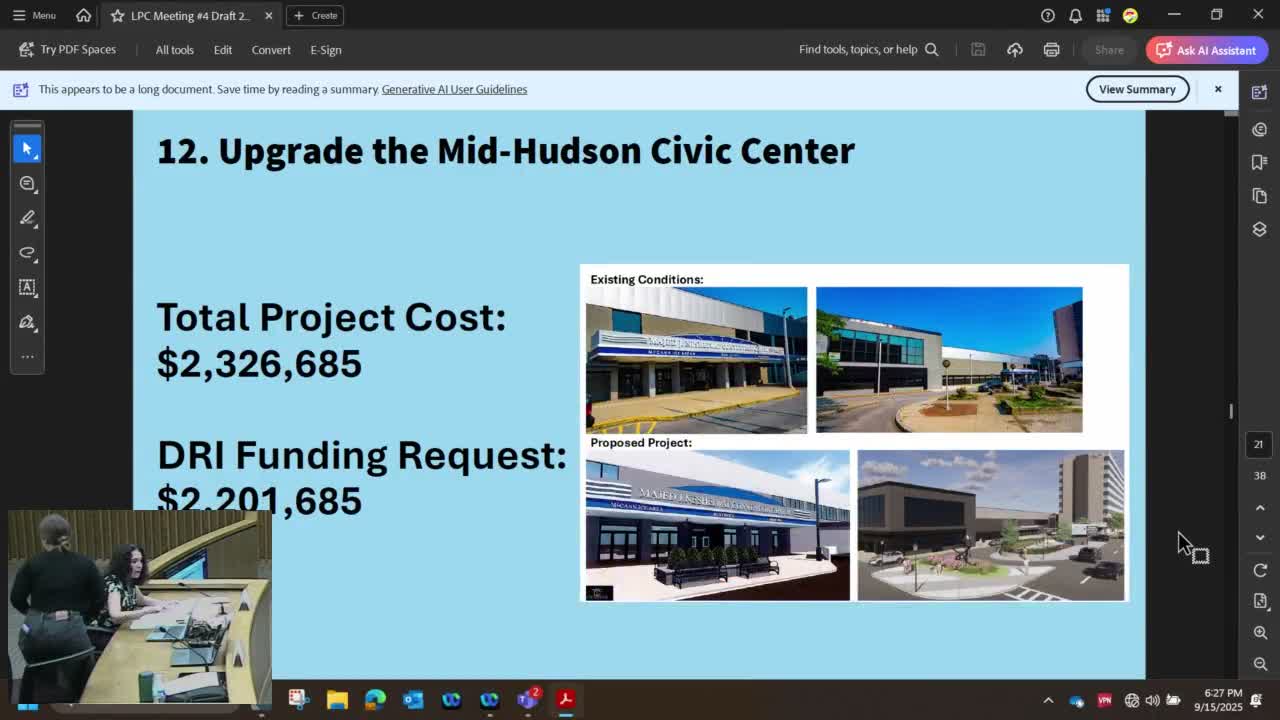Viewport: 1280px width, 720px height.
Task: Open Generative AI User Guidelines link
Action: 454,89
